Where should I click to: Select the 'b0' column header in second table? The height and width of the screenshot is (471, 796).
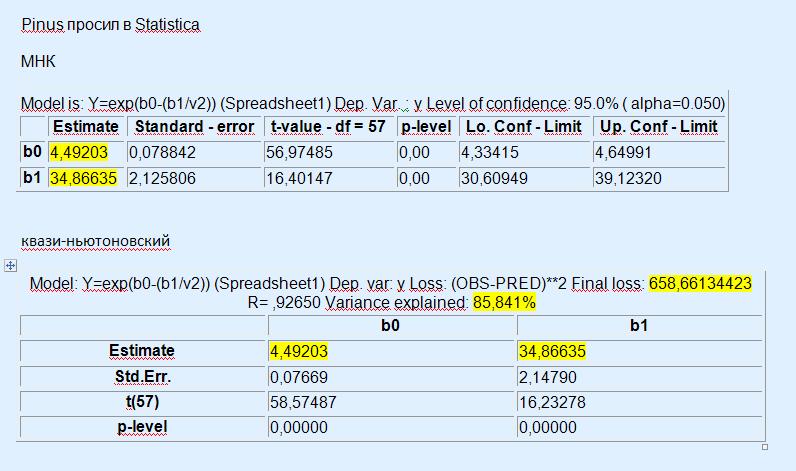tap(390, 325)
